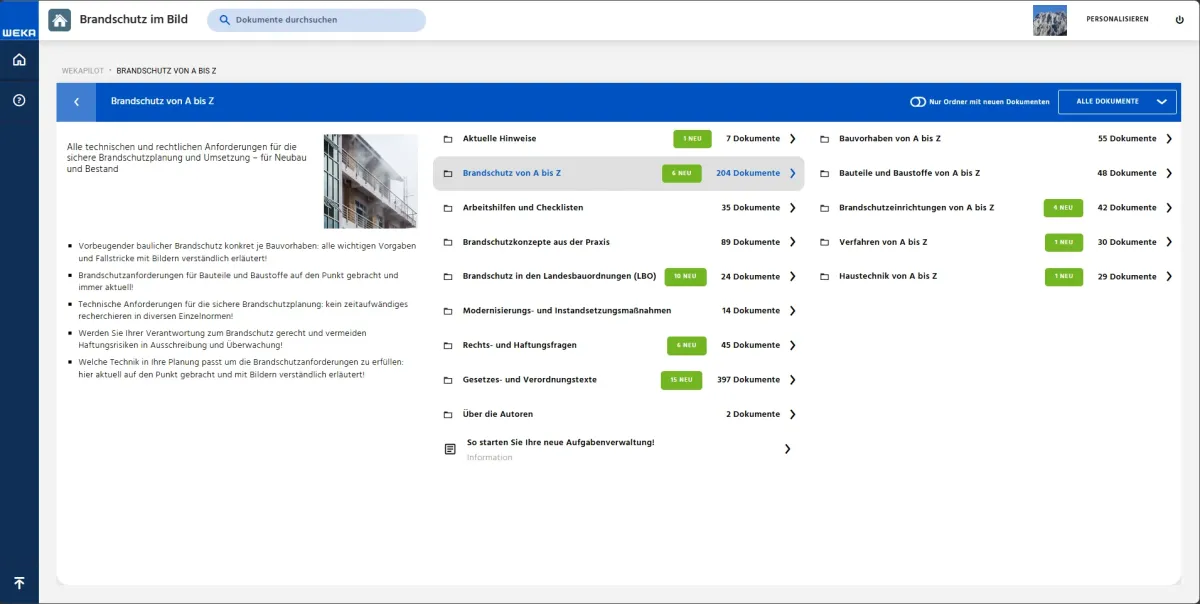Screen dimensions: 1200x604
Task: Click the folder icon for Aktuelle Hinweise
Action: click(x=448, y=139)
